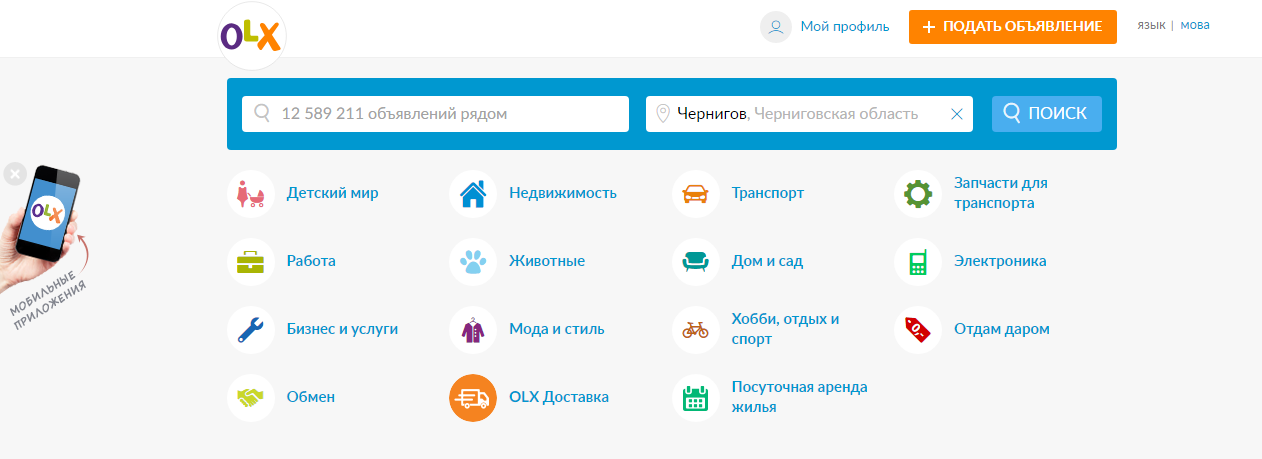Clear the Чернигов location field
Image resolution: width=1262 pixels, height=459 pixels.
[956, 114]
